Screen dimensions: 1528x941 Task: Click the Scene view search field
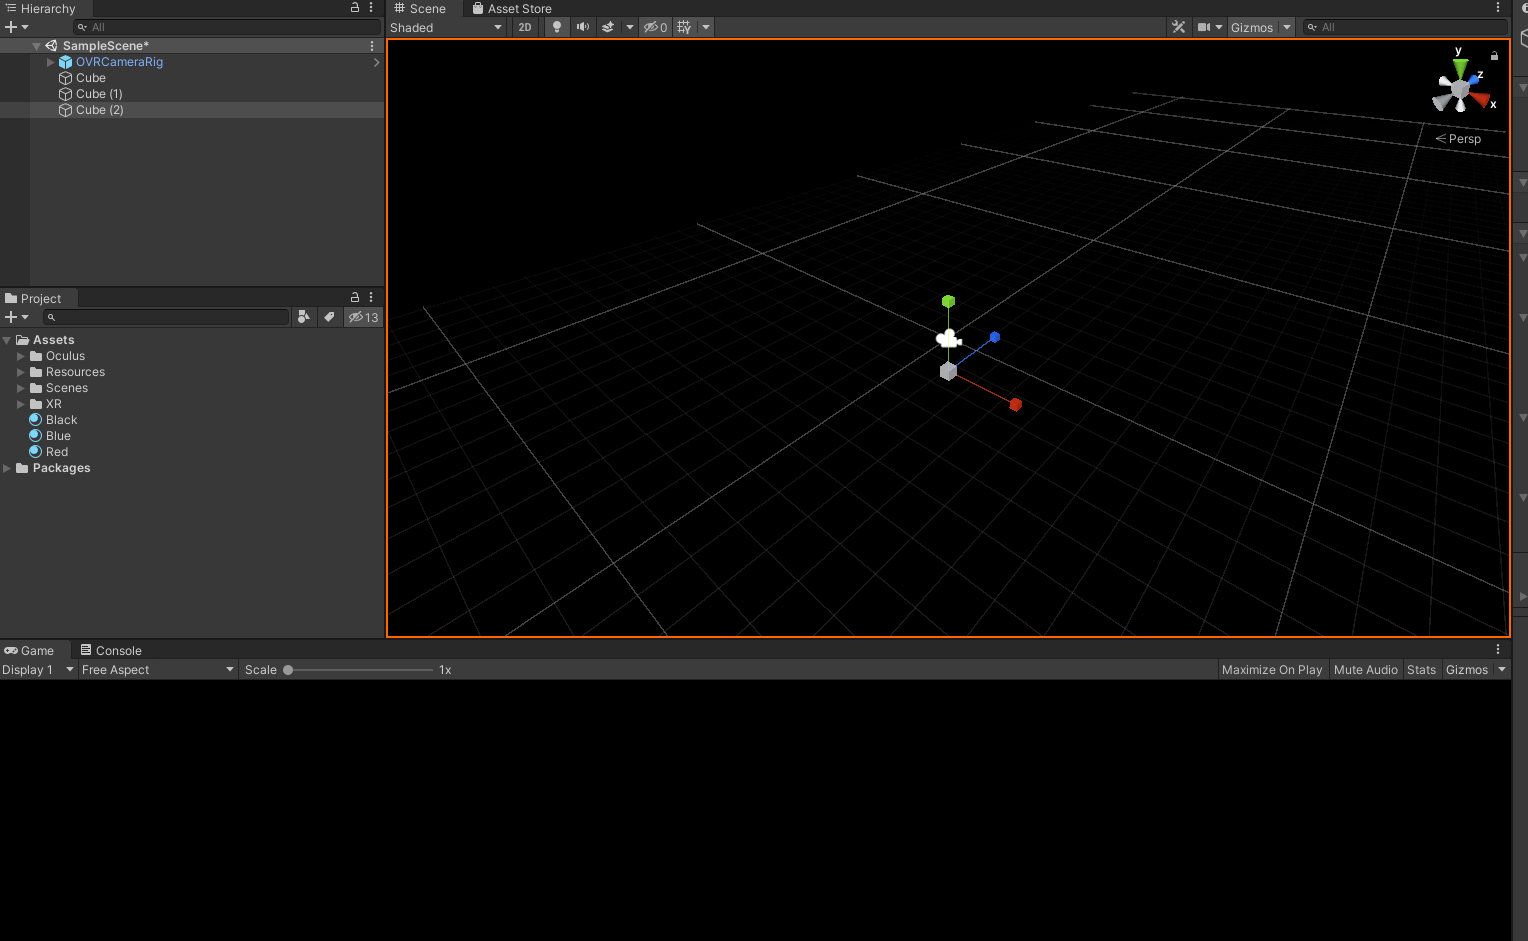coord(1404,27)
